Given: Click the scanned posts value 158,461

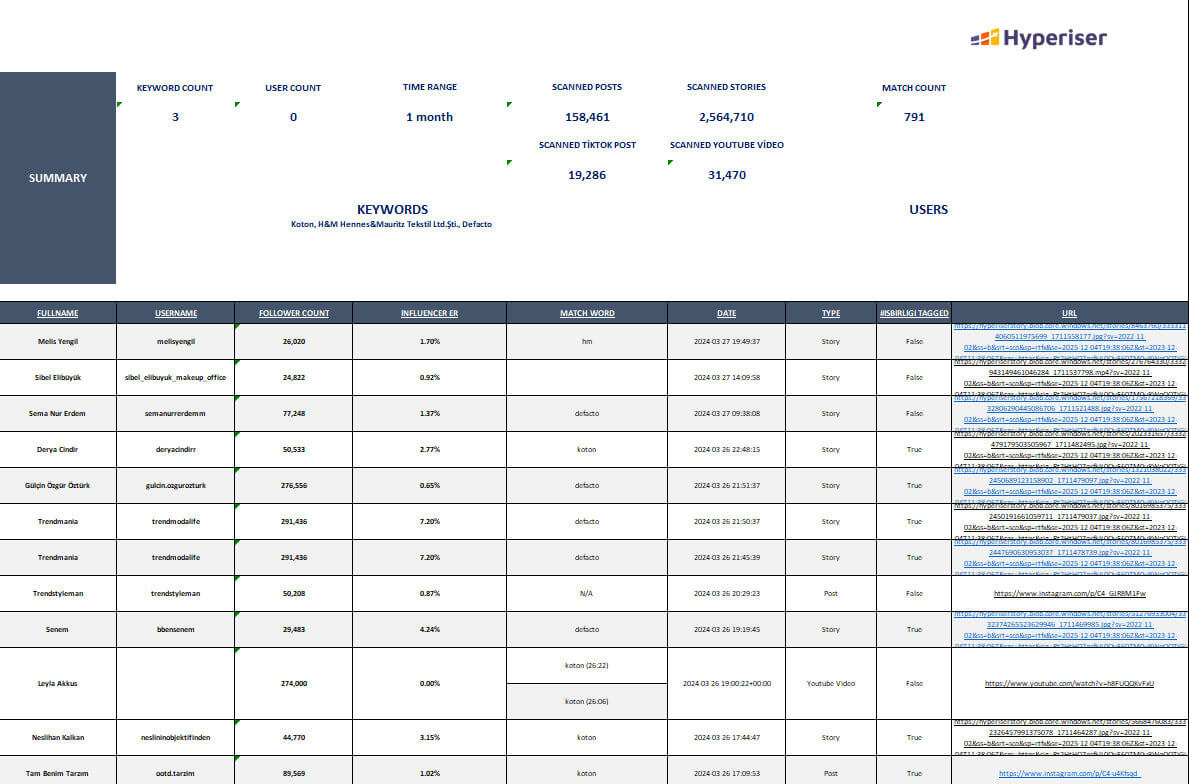Looking at the screenshot, I should pos(587,117).
